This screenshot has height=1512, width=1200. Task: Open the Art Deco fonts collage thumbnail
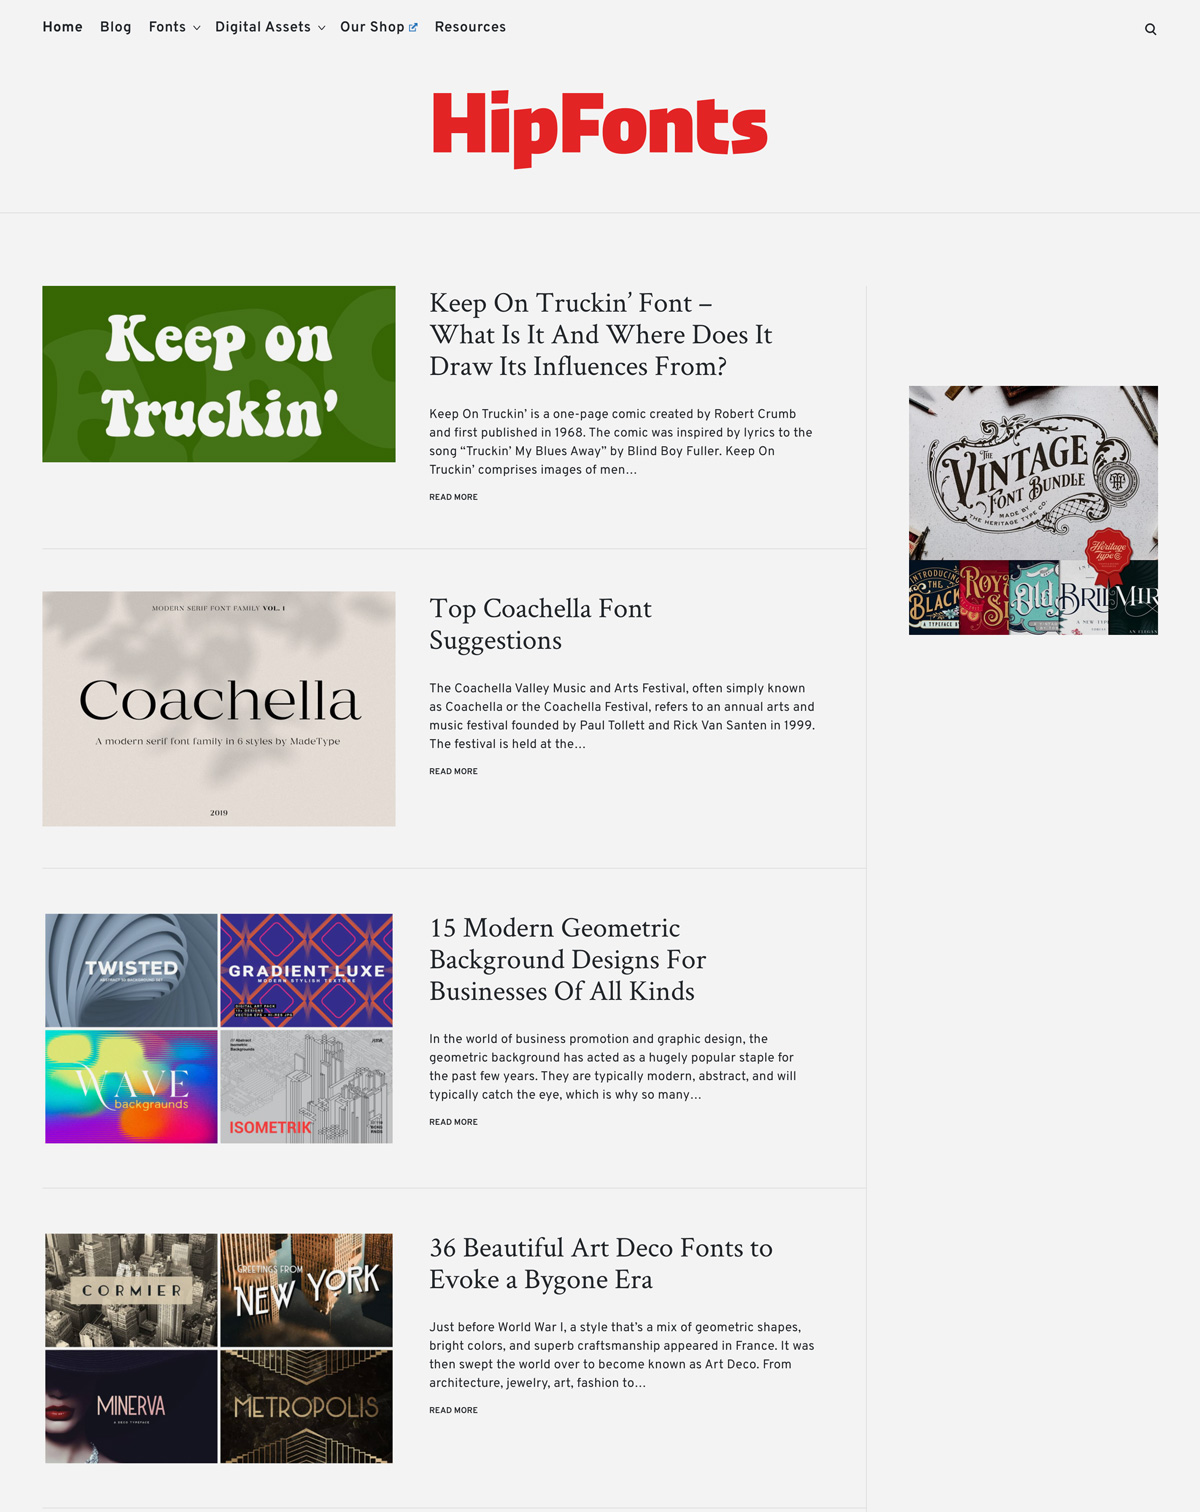coord(219,1348)
